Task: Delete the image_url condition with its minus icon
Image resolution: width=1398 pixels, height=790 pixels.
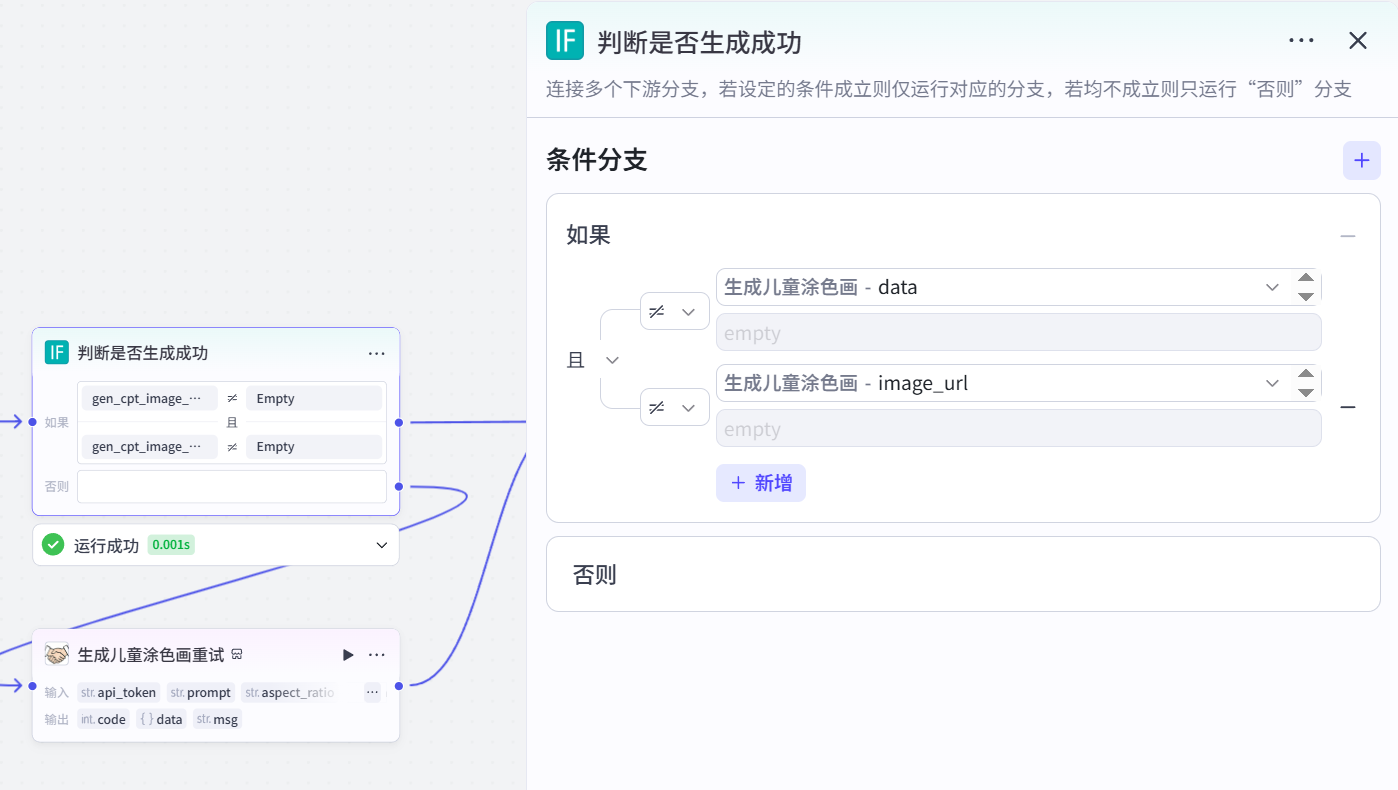Action: (x=1348, y=407)
